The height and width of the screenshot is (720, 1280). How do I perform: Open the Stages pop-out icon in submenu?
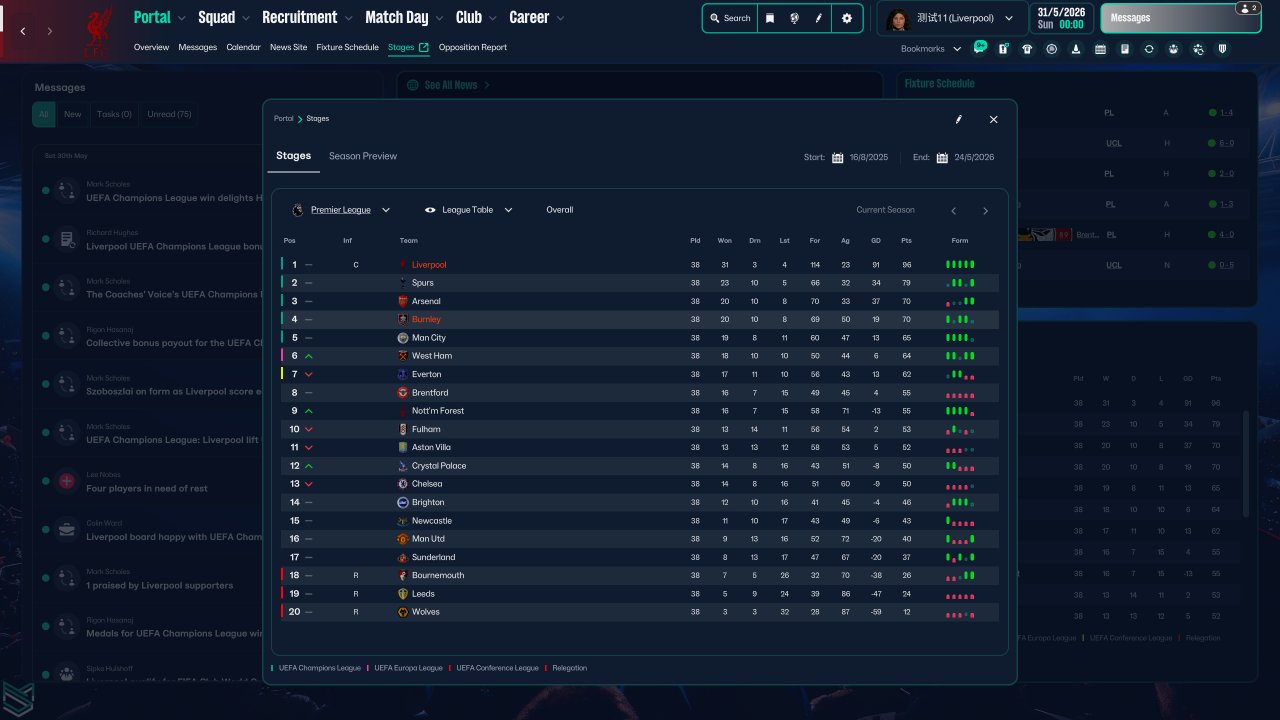coord(424,47)
